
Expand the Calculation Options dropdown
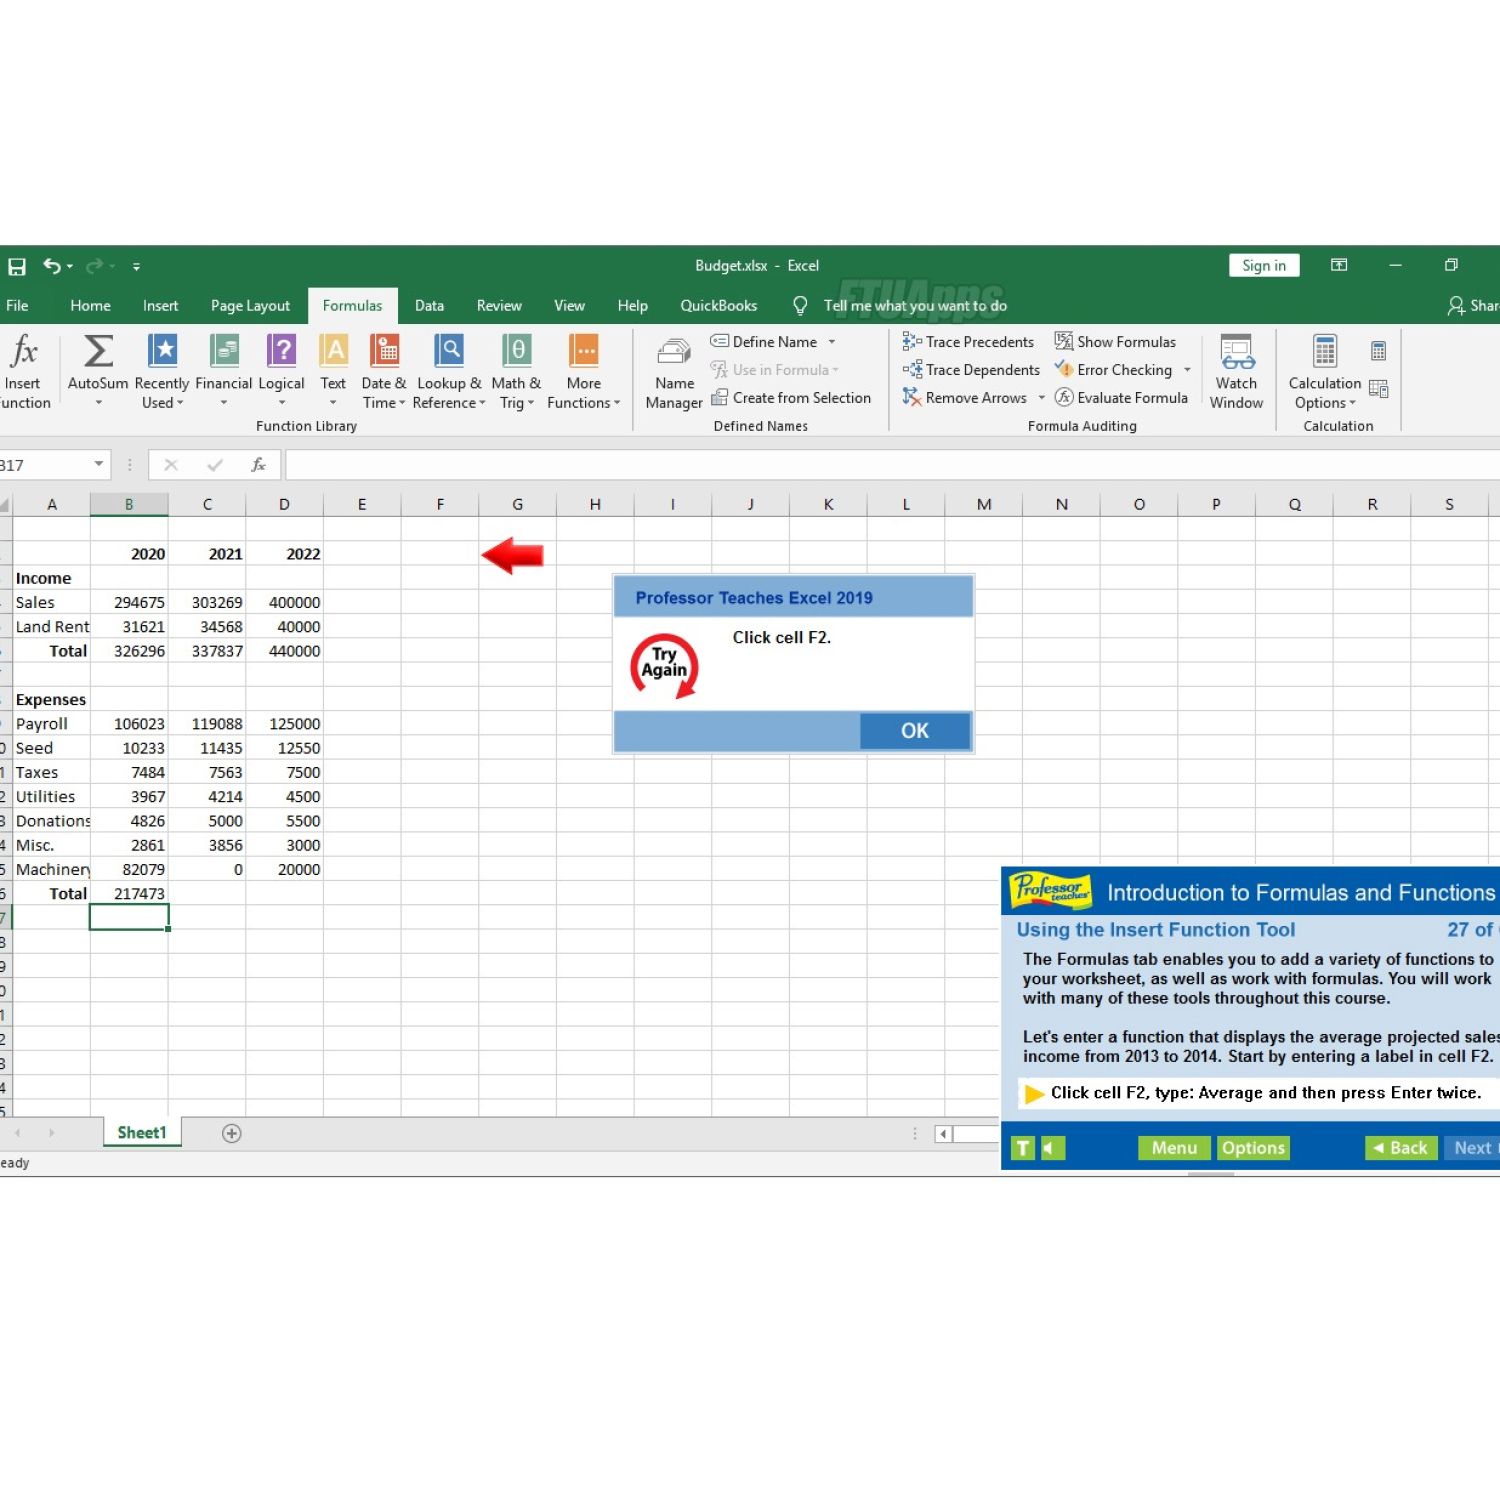tap(1324, 372)
